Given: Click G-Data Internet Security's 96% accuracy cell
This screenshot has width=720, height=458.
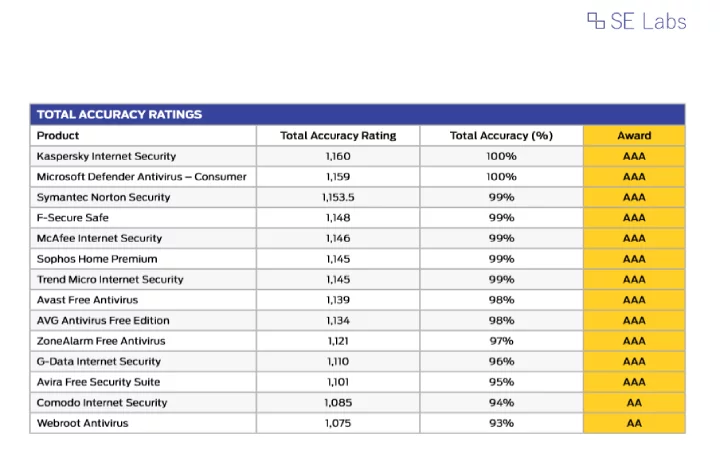Looking at the screenshot, I should pos(501,362).
